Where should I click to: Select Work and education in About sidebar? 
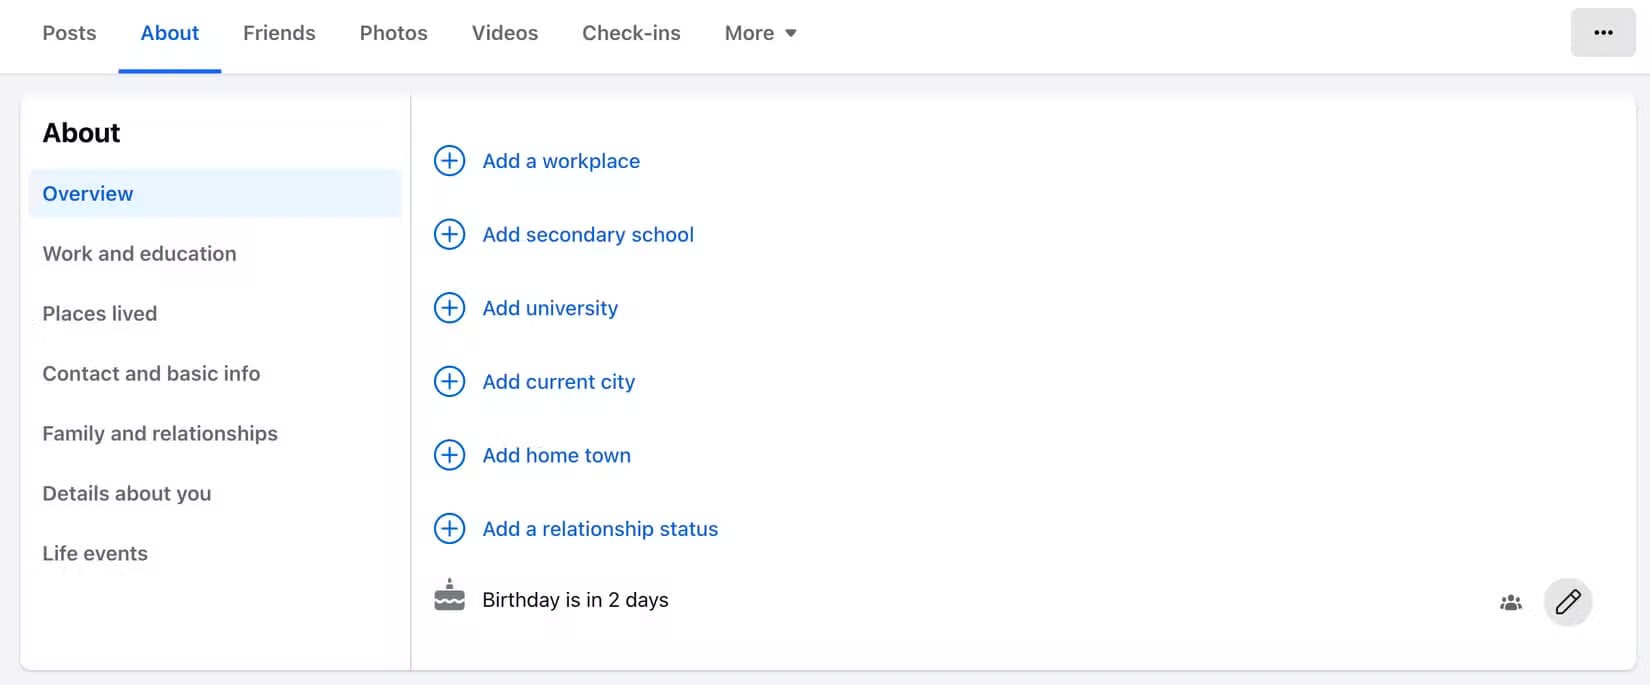pyautogui.click(x=139, y=254)
